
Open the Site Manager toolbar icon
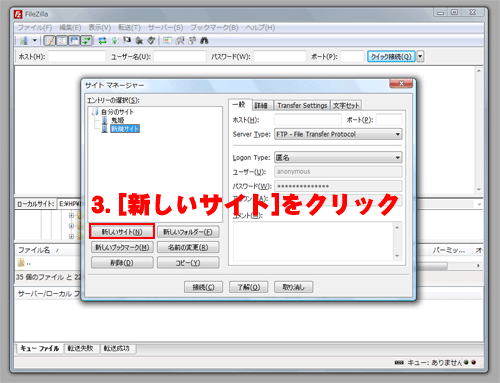coord(24,41)
